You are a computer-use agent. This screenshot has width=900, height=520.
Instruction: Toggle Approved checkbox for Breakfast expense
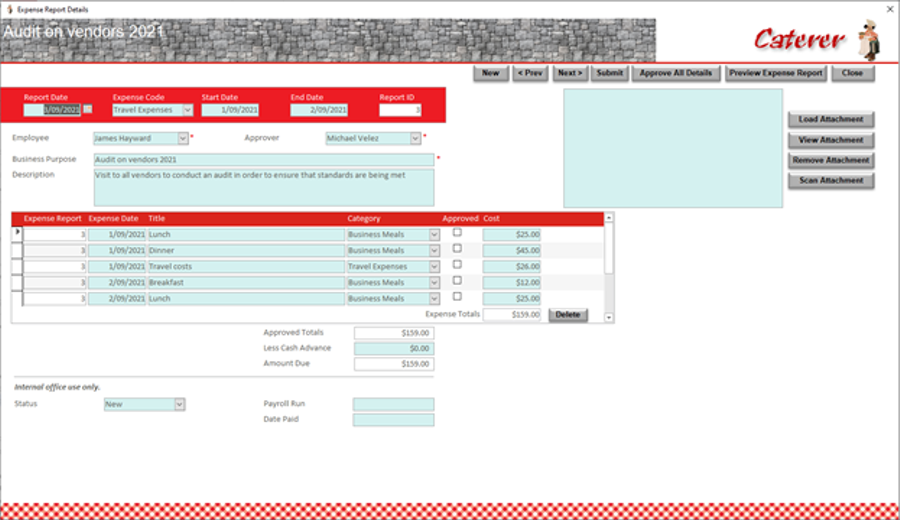pos(457,281)
